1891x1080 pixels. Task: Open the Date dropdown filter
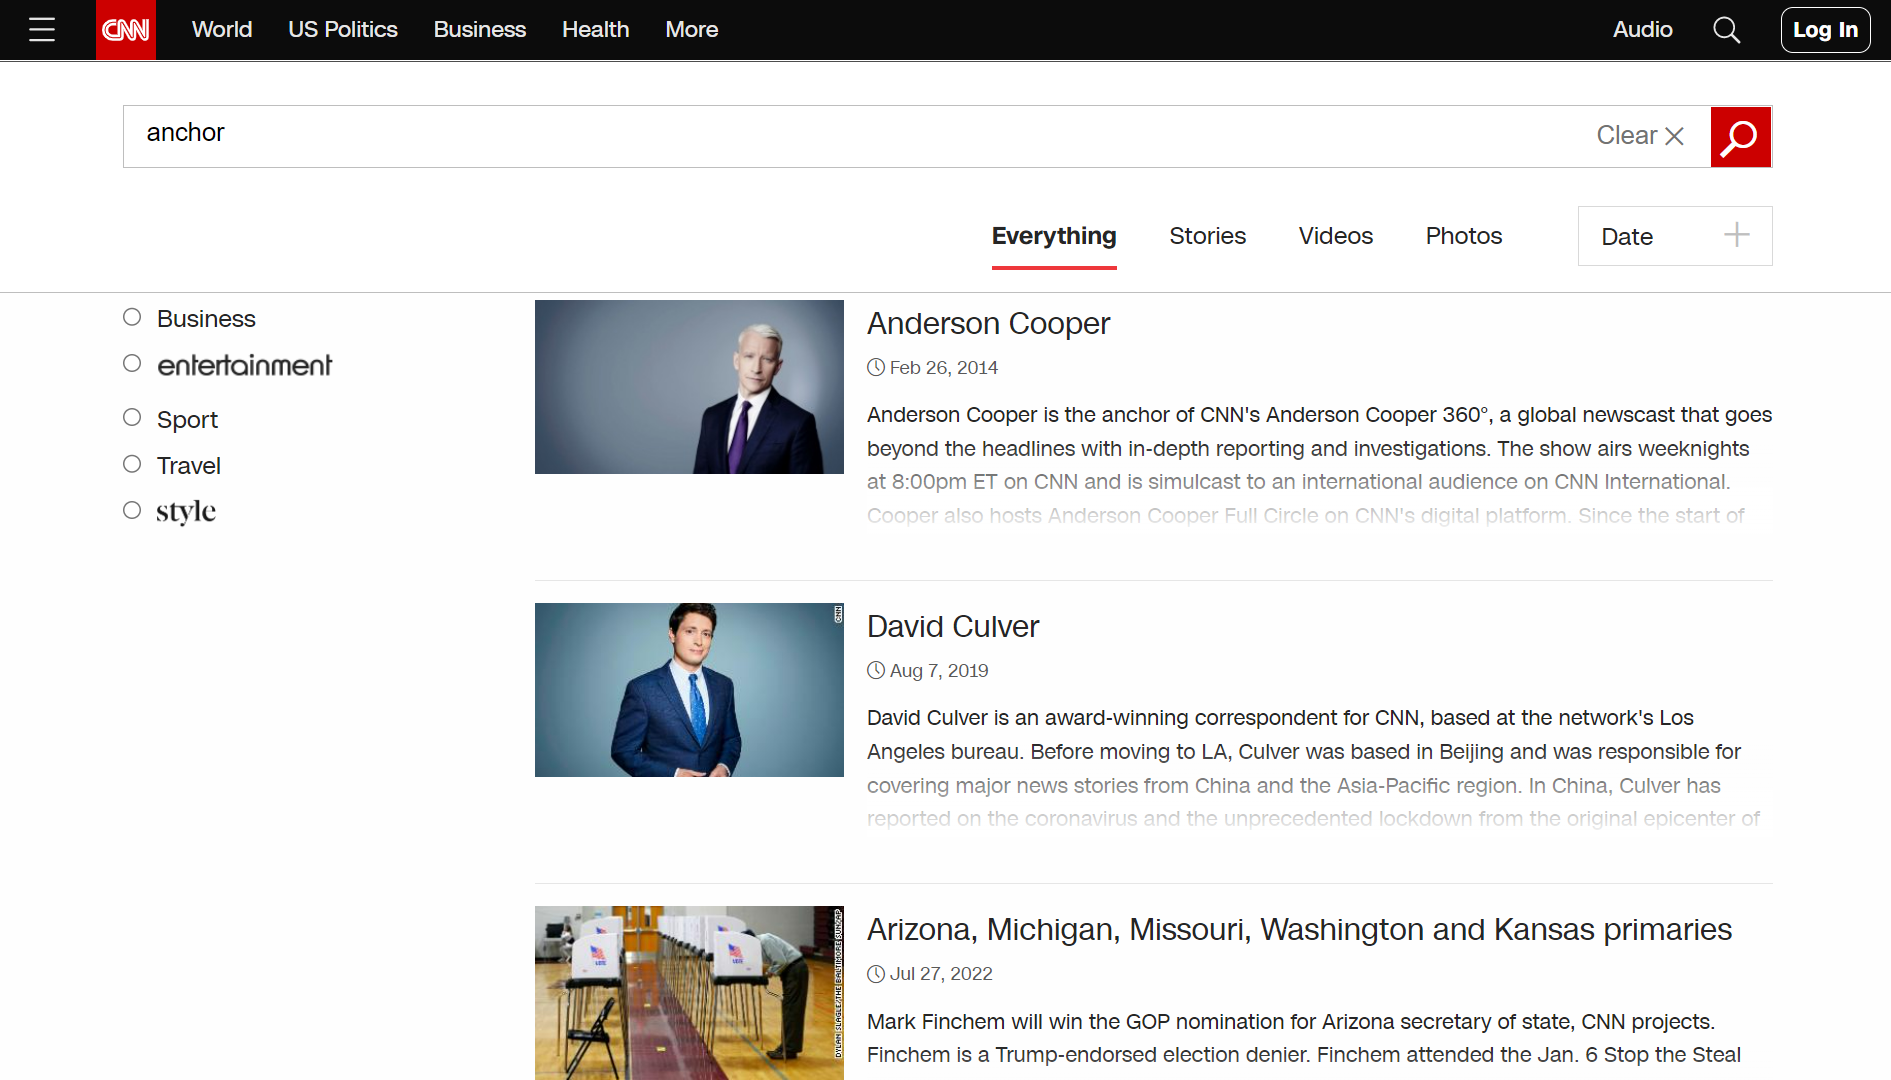(x=1675, y=236)
